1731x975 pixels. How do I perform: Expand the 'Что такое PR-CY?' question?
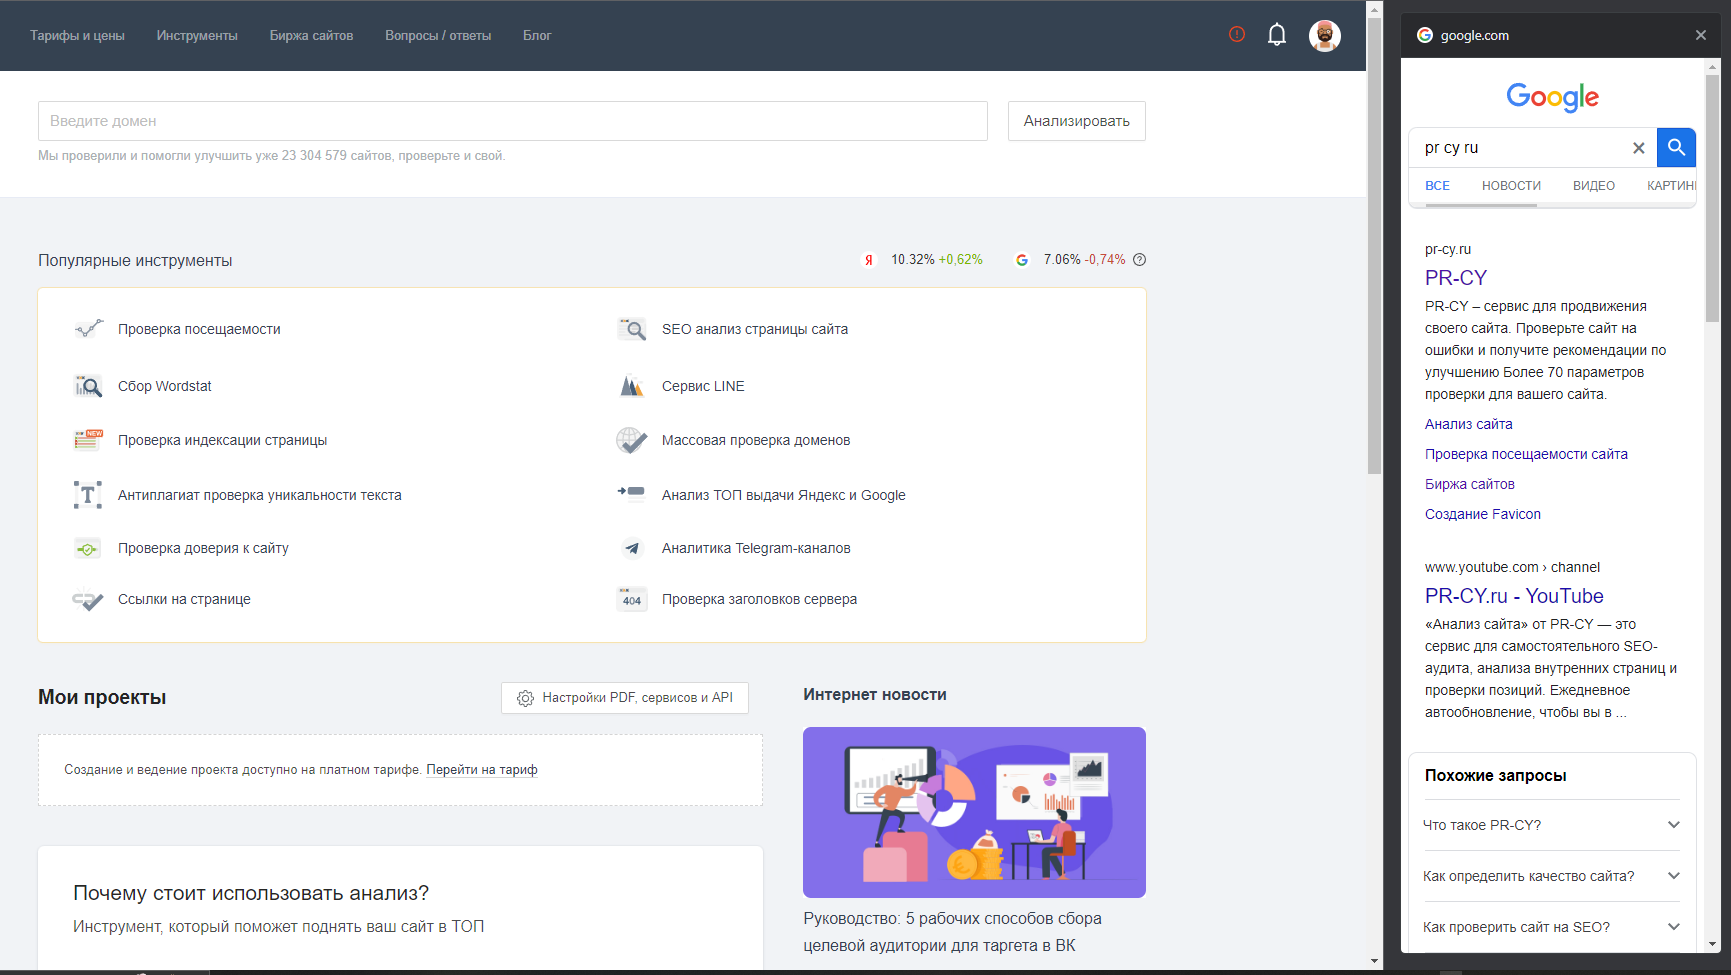1673,825
